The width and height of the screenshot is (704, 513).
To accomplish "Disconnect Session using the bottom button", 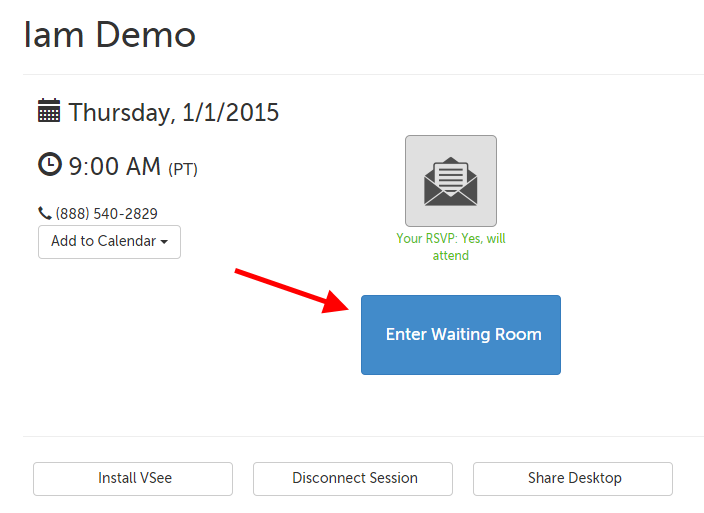I will point(353,479).
